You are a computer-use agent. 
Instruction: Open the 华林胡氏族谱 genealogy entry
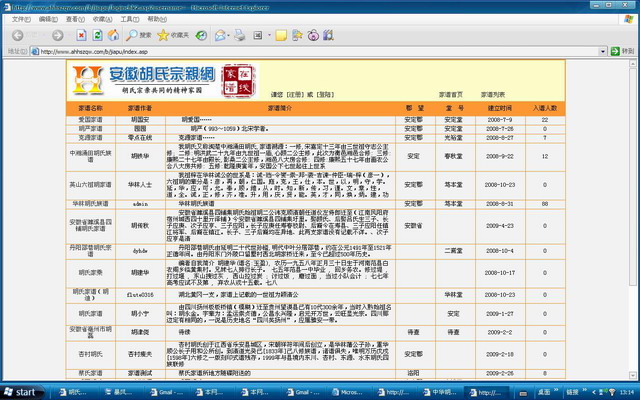coord(91,204)
